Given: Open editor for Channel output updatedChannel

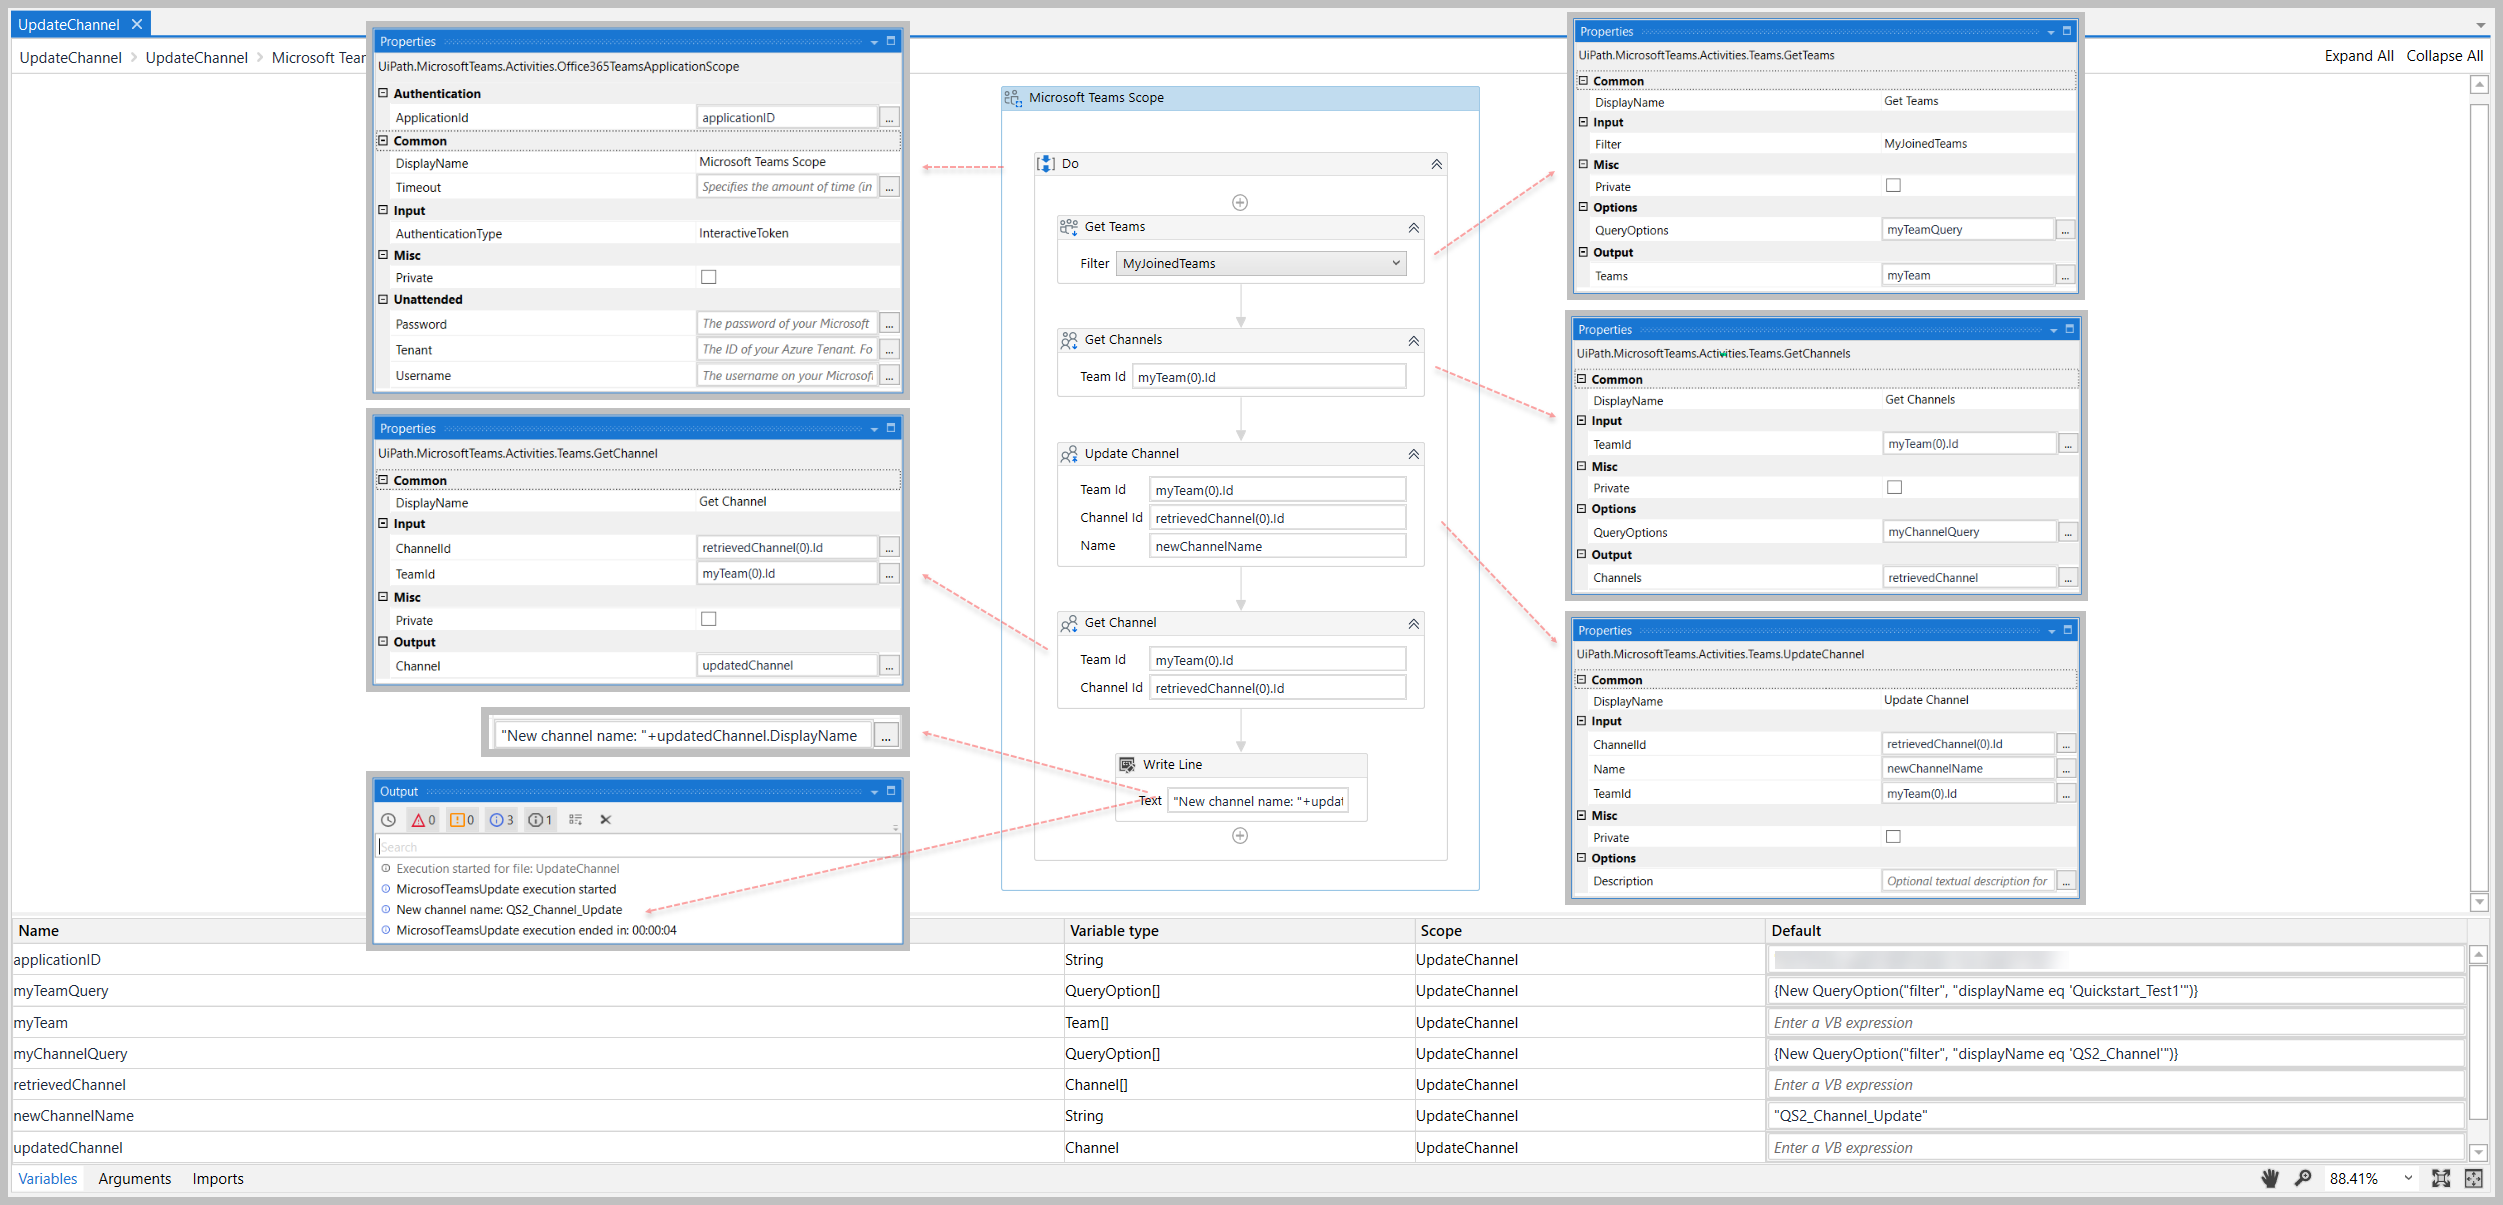Looking at the screenshot, I should click(889, 666).
